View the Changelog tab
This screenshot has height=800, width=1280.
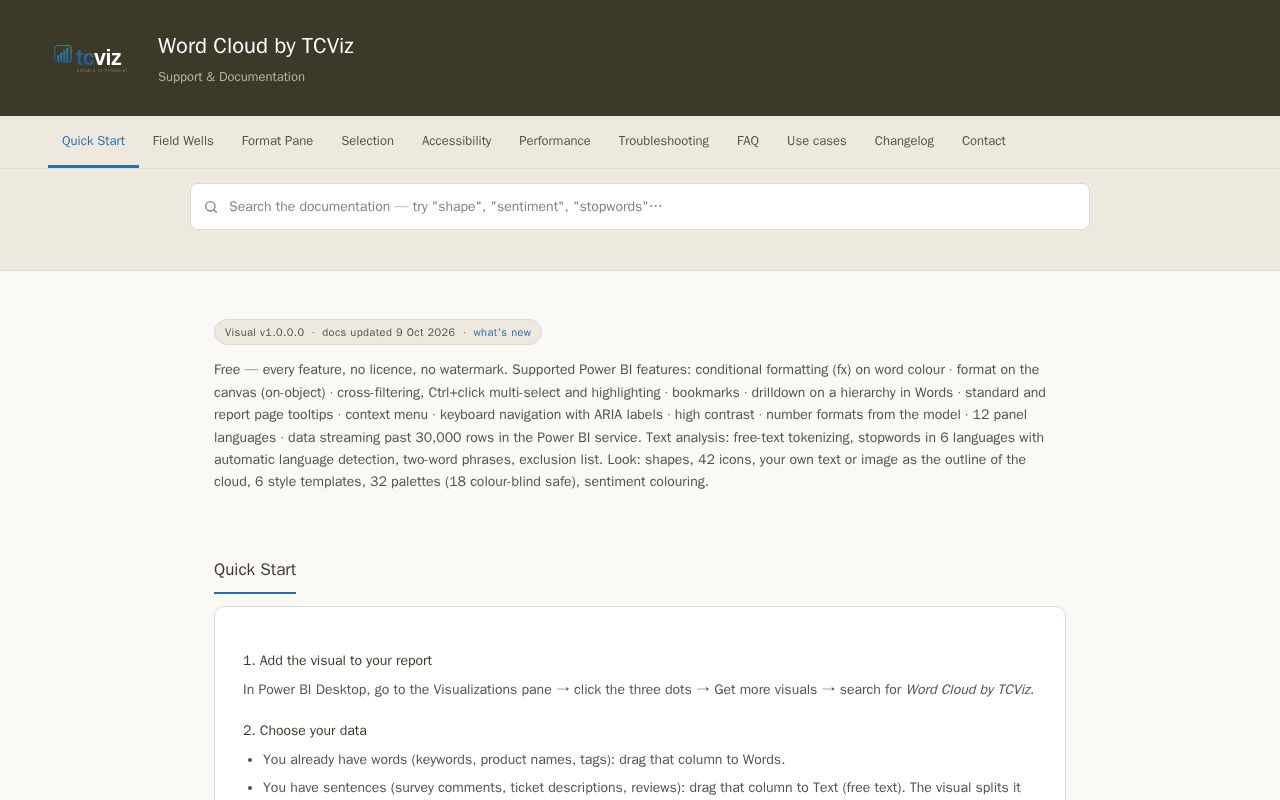[904, 141]
